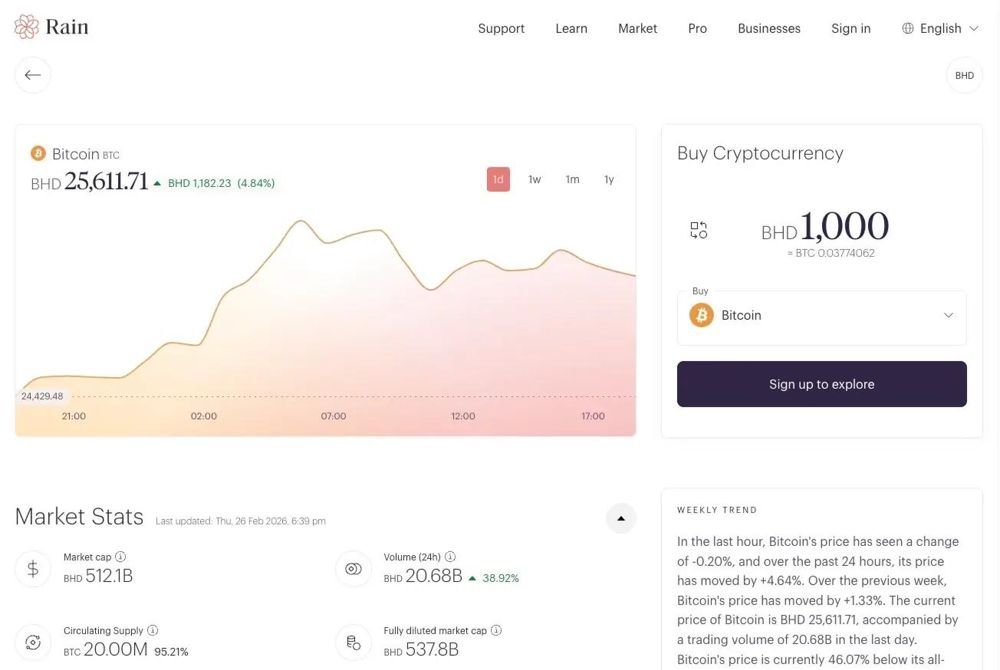Open the Market menu item
The width and height of the screenshot is (1000, 670).
click(637, 28)
